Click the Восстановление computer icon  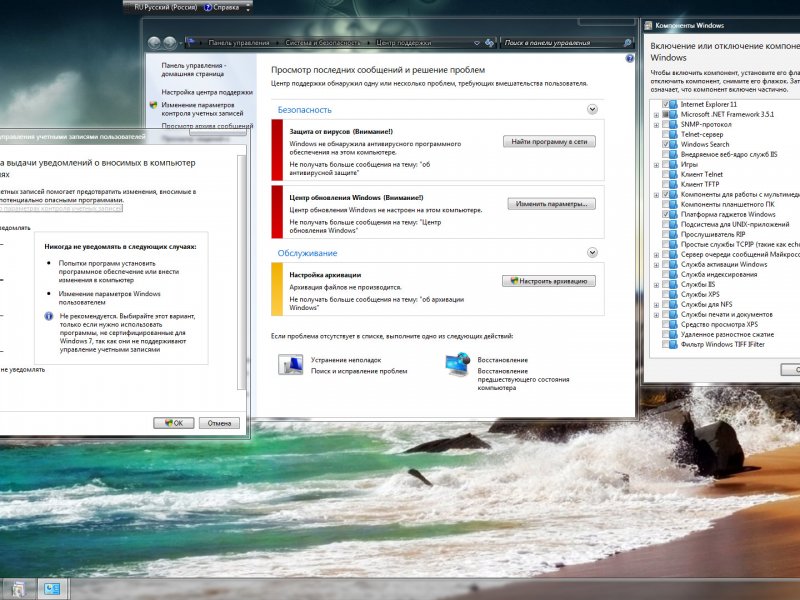(457, 364)
